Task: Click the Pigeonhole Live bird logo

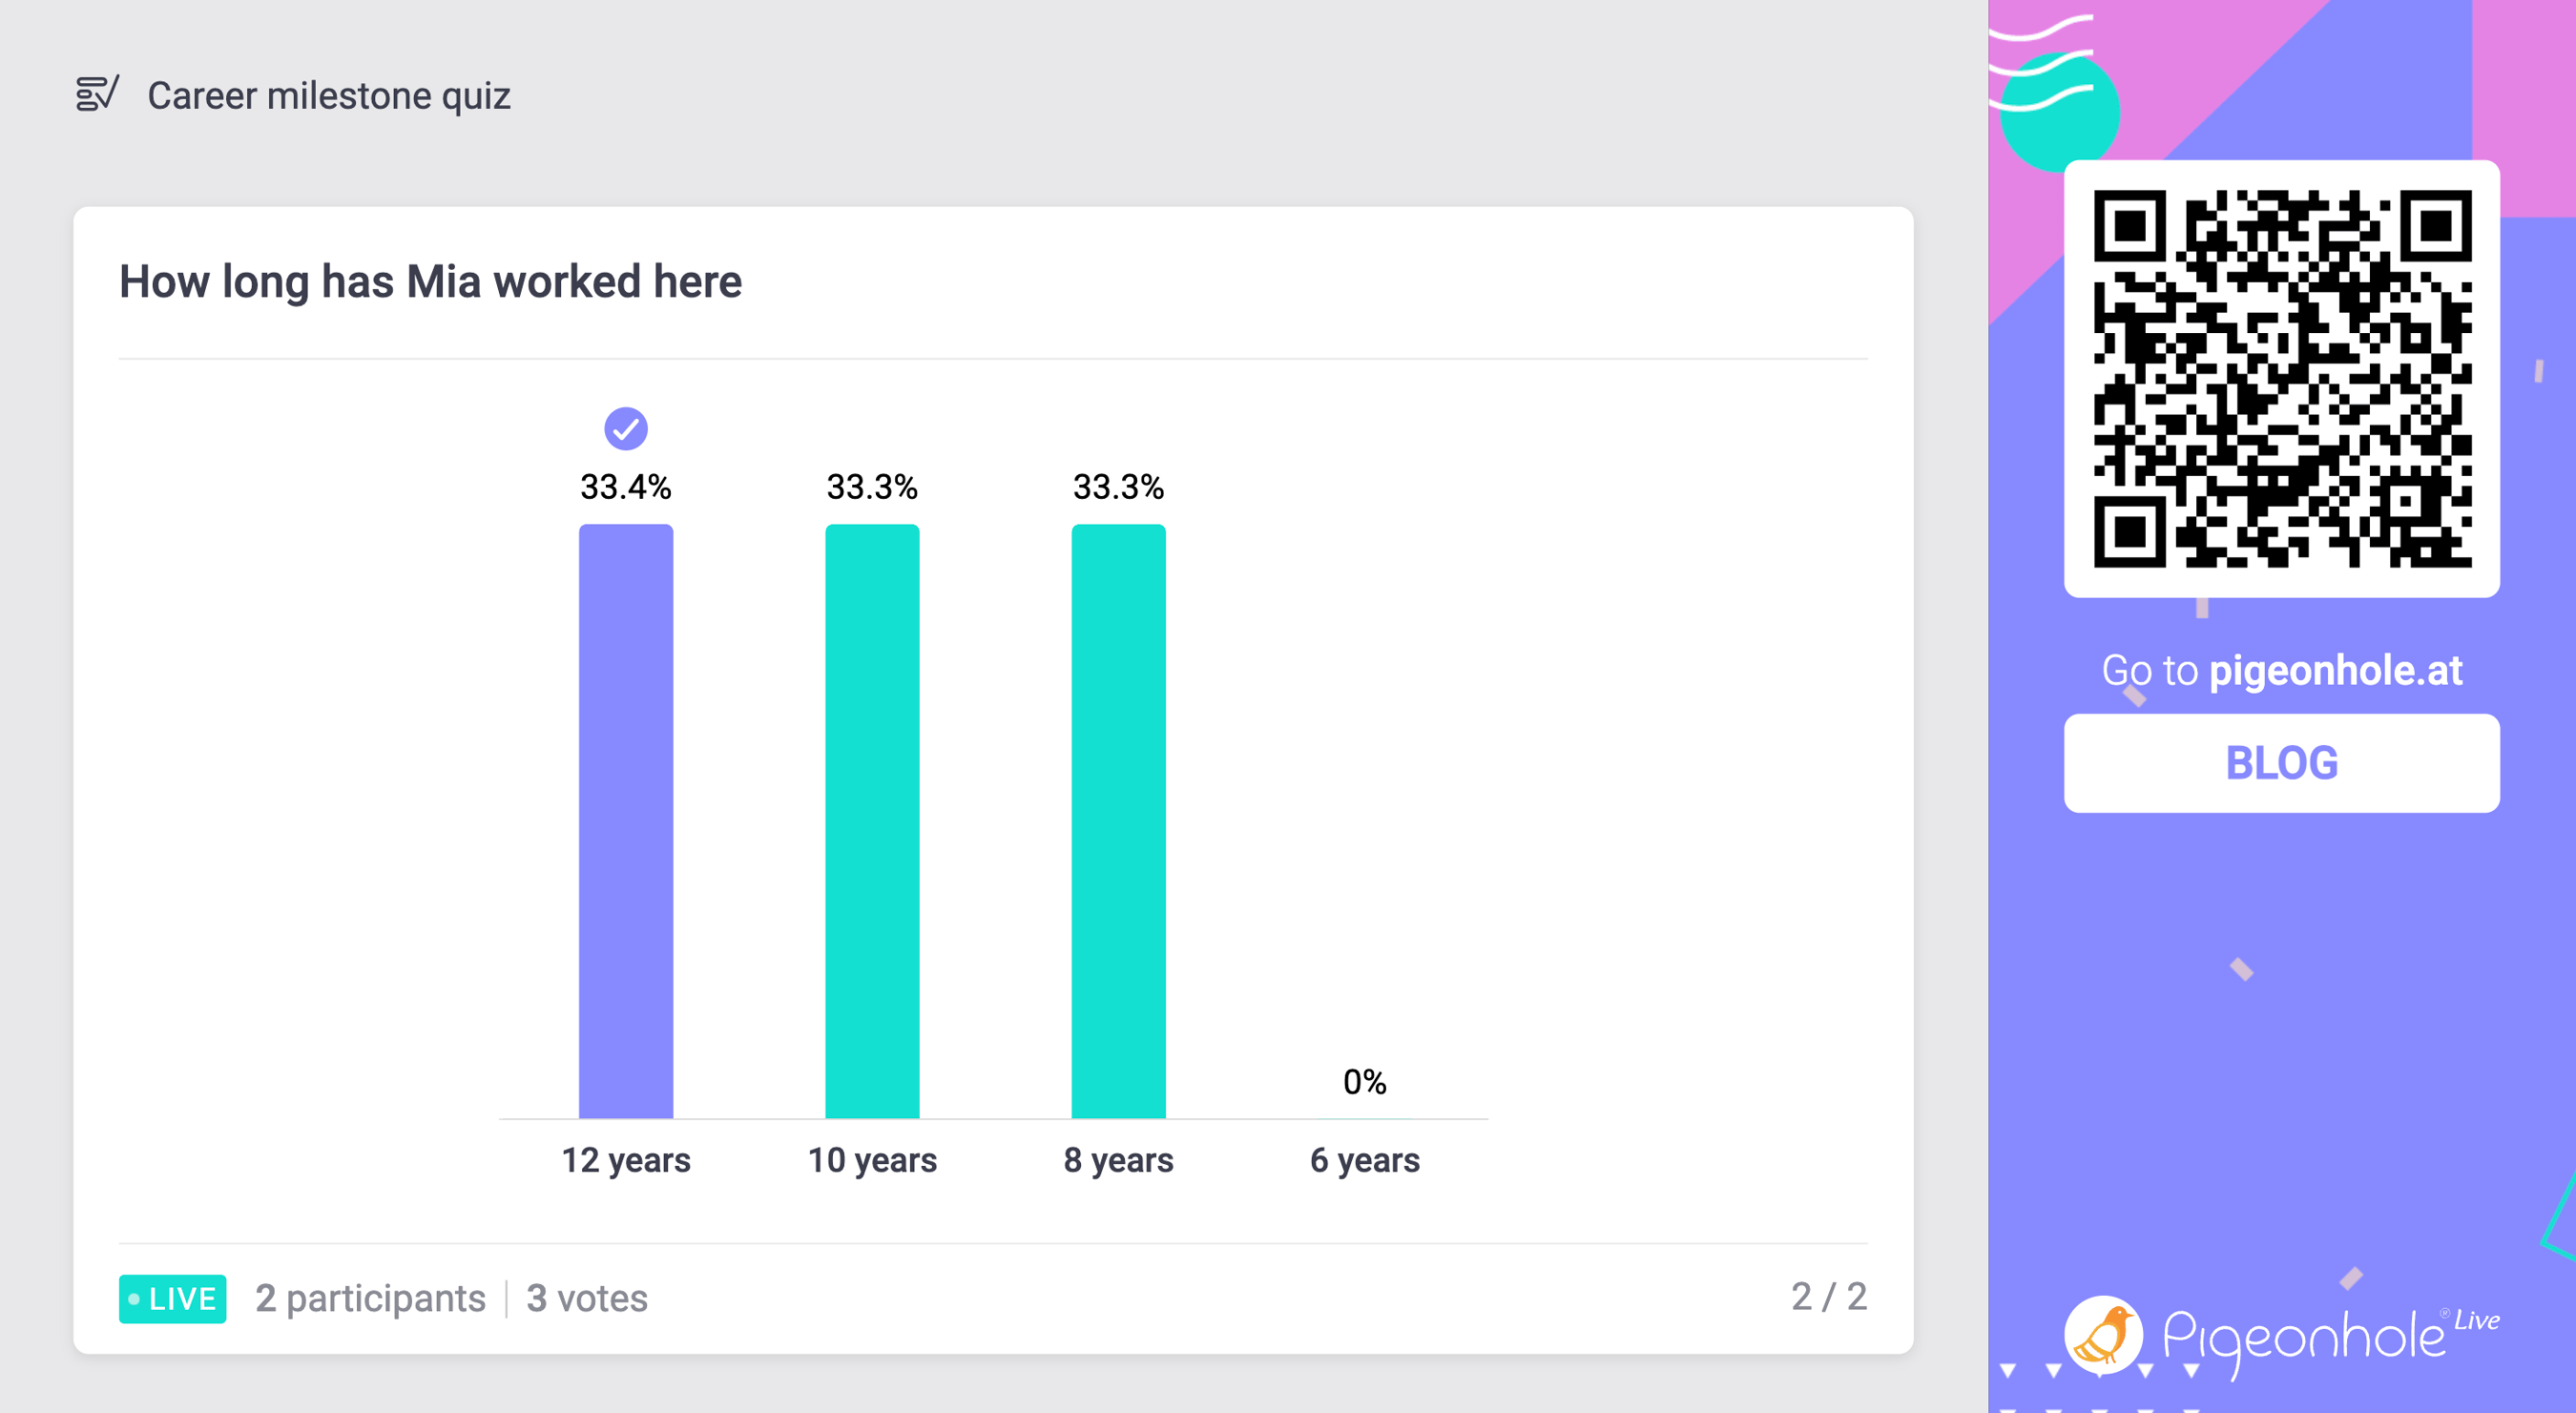Action: 2104,1335
